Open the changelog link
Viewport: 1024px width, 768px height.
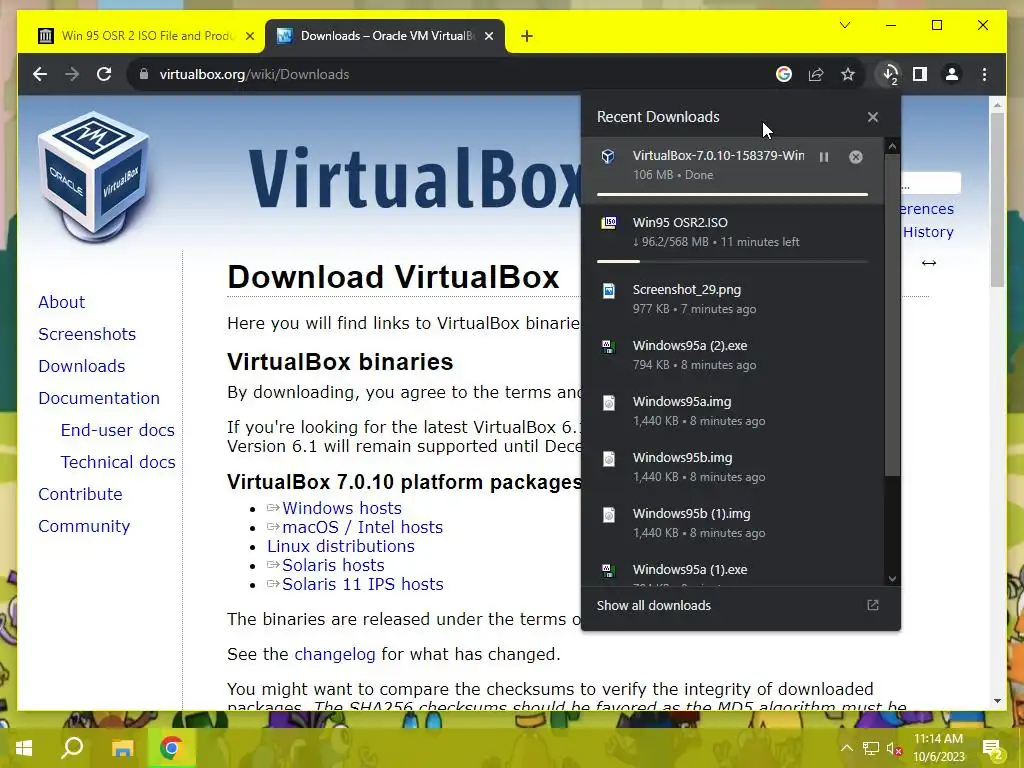pyautogui.click(x=335, y=654)
